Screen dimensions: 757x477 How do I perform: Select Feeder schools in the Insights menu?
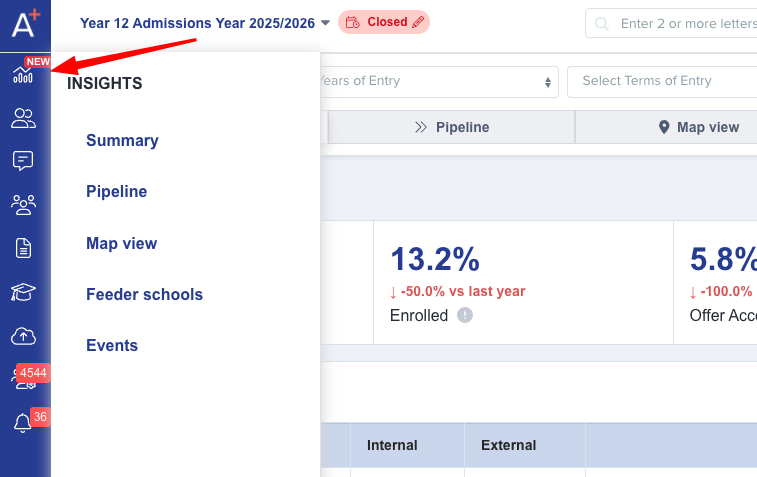[x=144, y=295]
